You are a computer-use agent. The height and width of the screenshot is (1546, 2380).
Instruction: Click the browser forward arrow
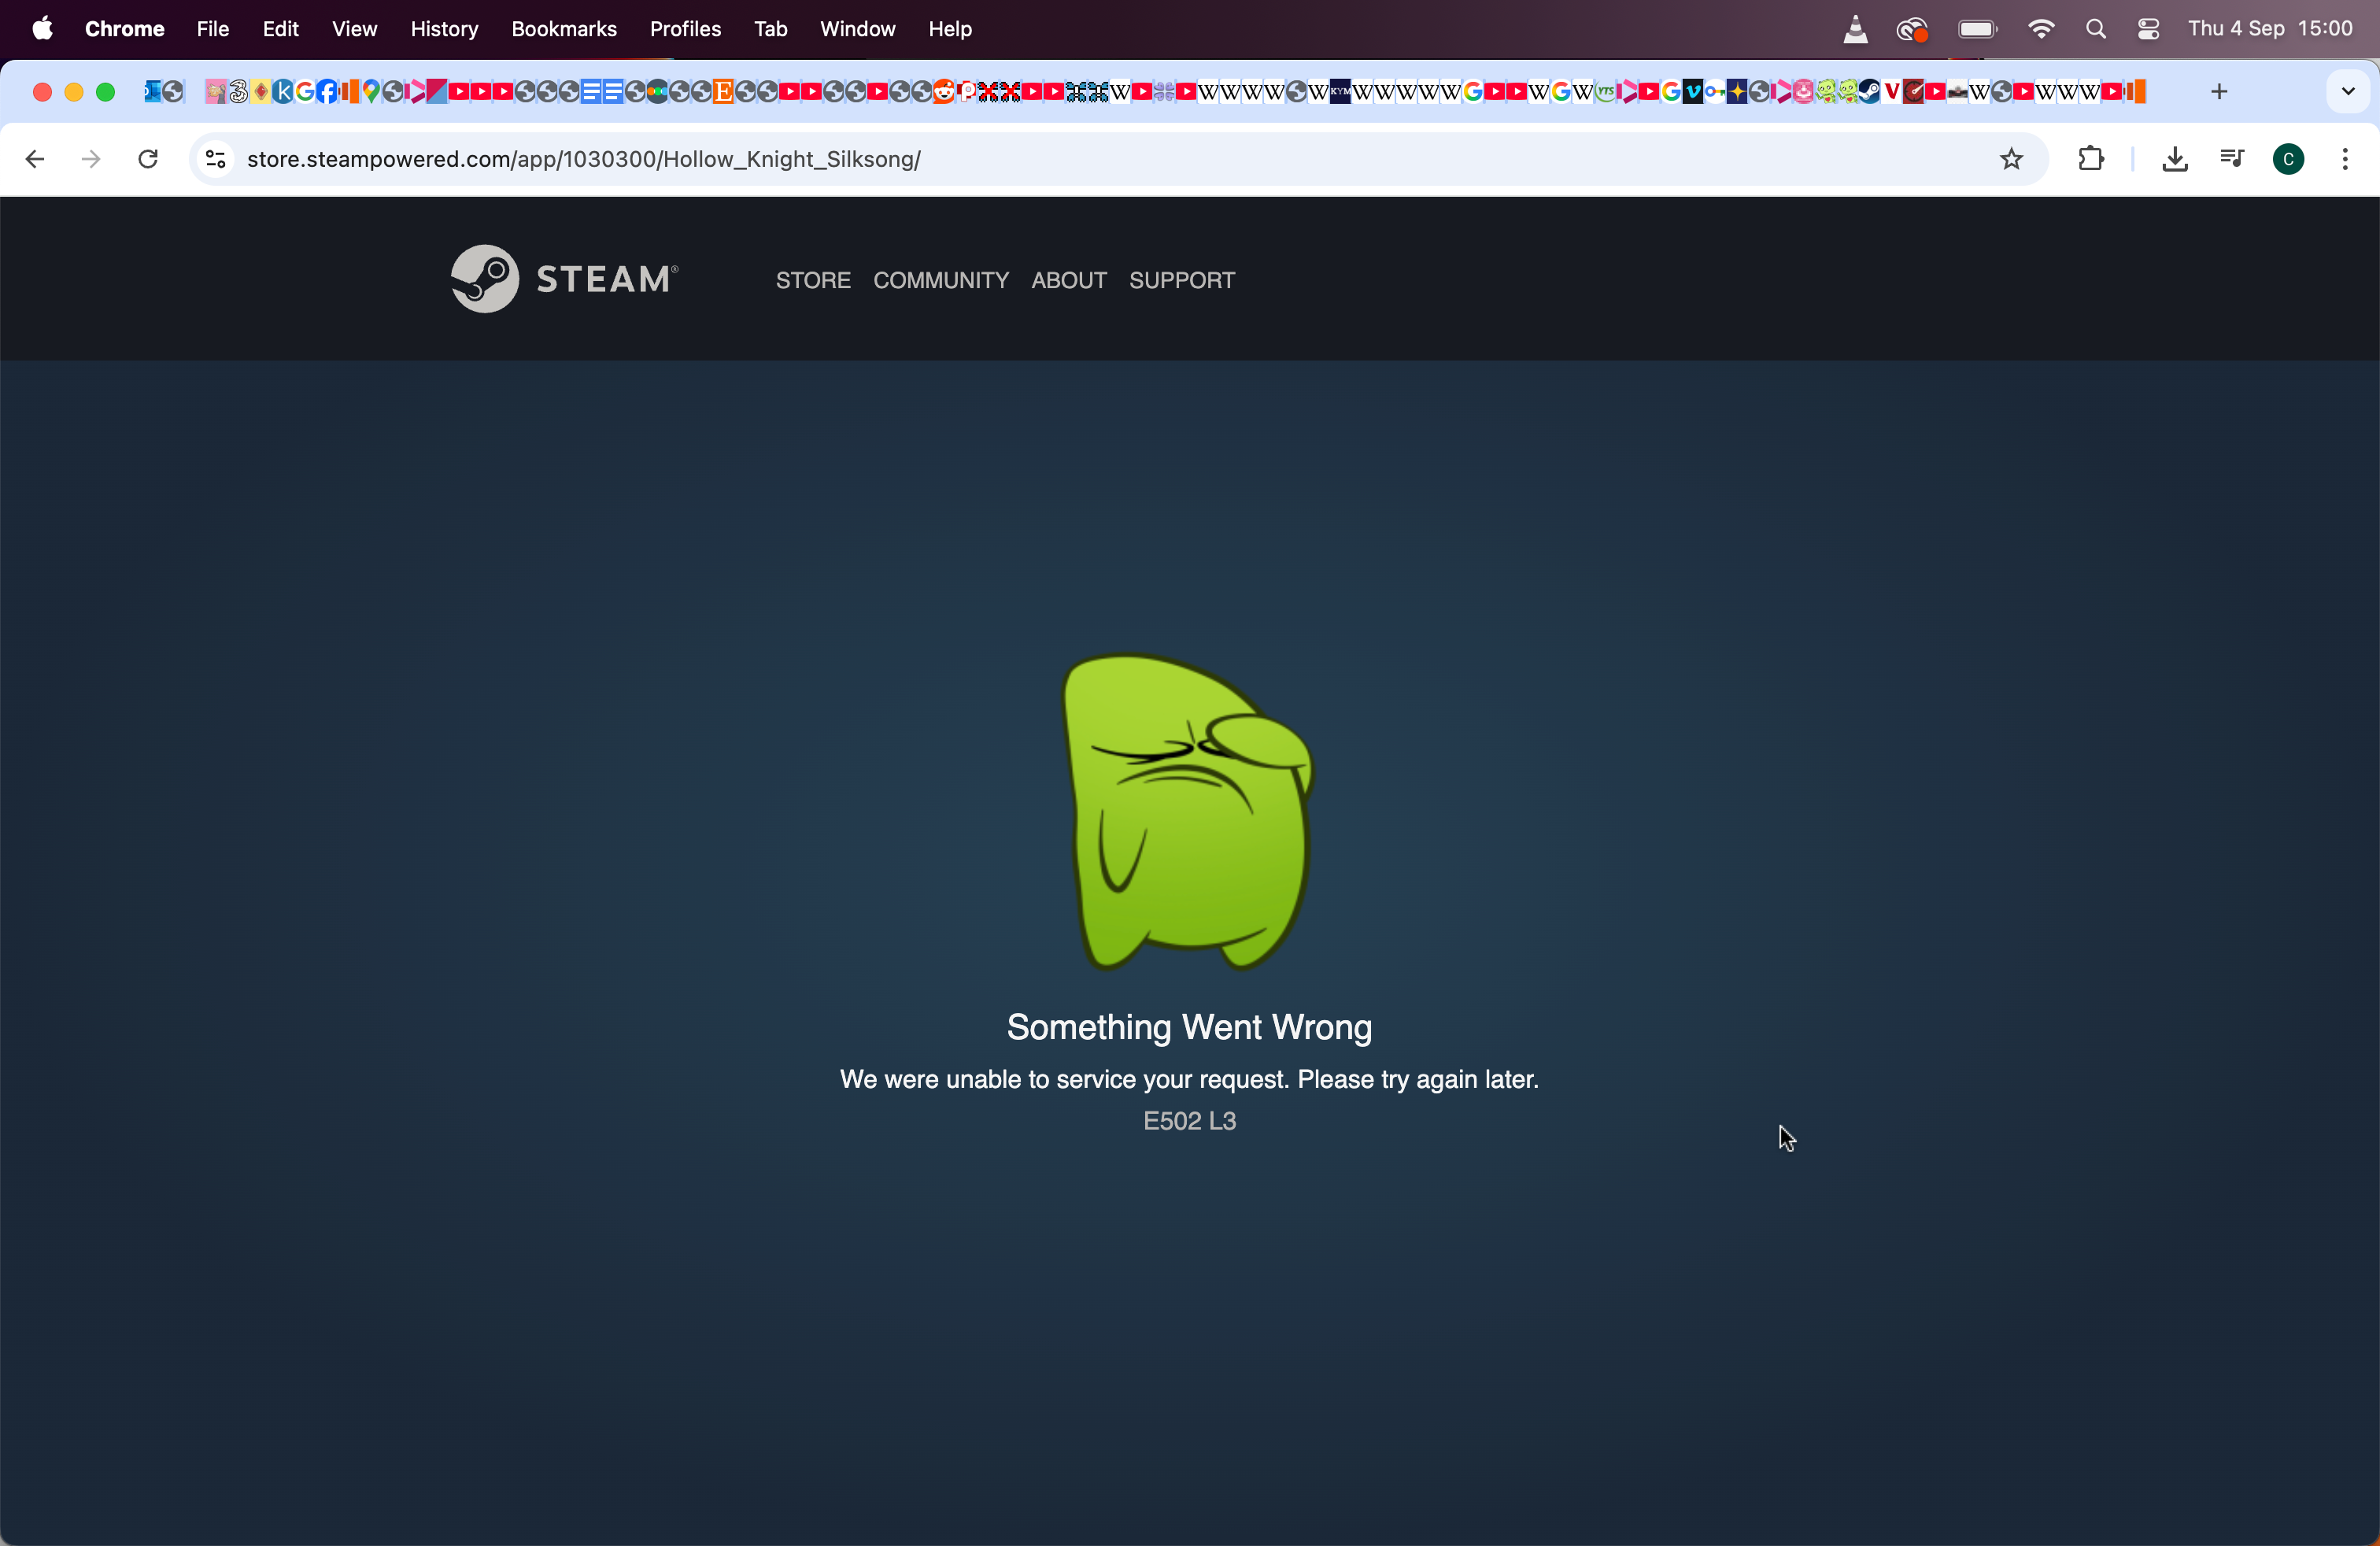pyautogui.click(x=91, y=159)
